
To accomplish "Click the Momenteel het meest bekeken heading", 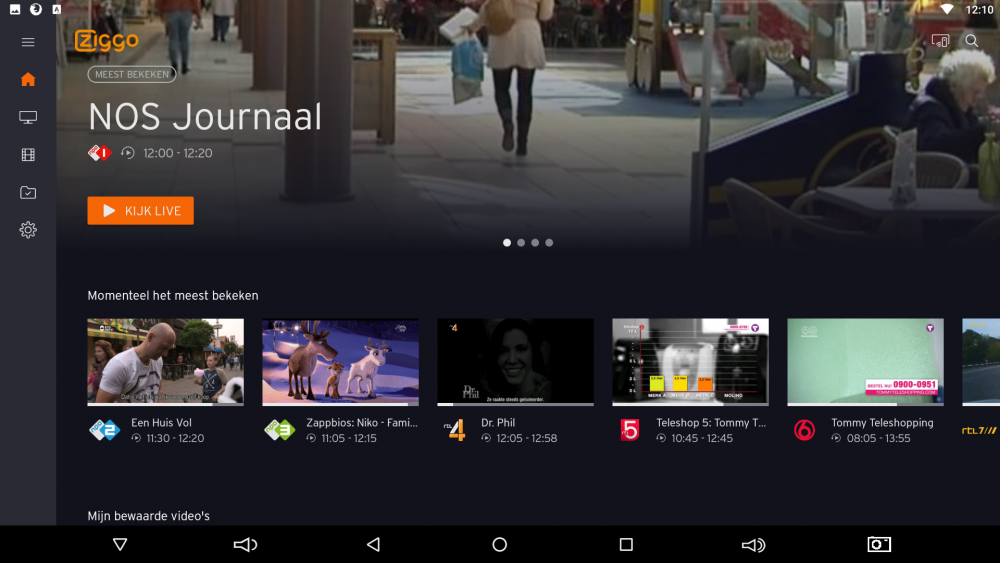I will (x=173, y=296).
